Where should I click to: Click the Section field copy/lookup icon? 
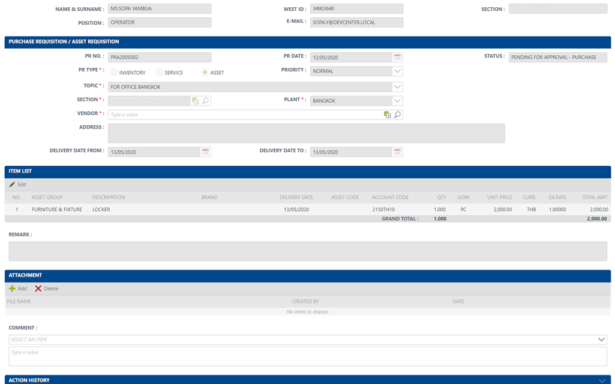click(195, 101)
